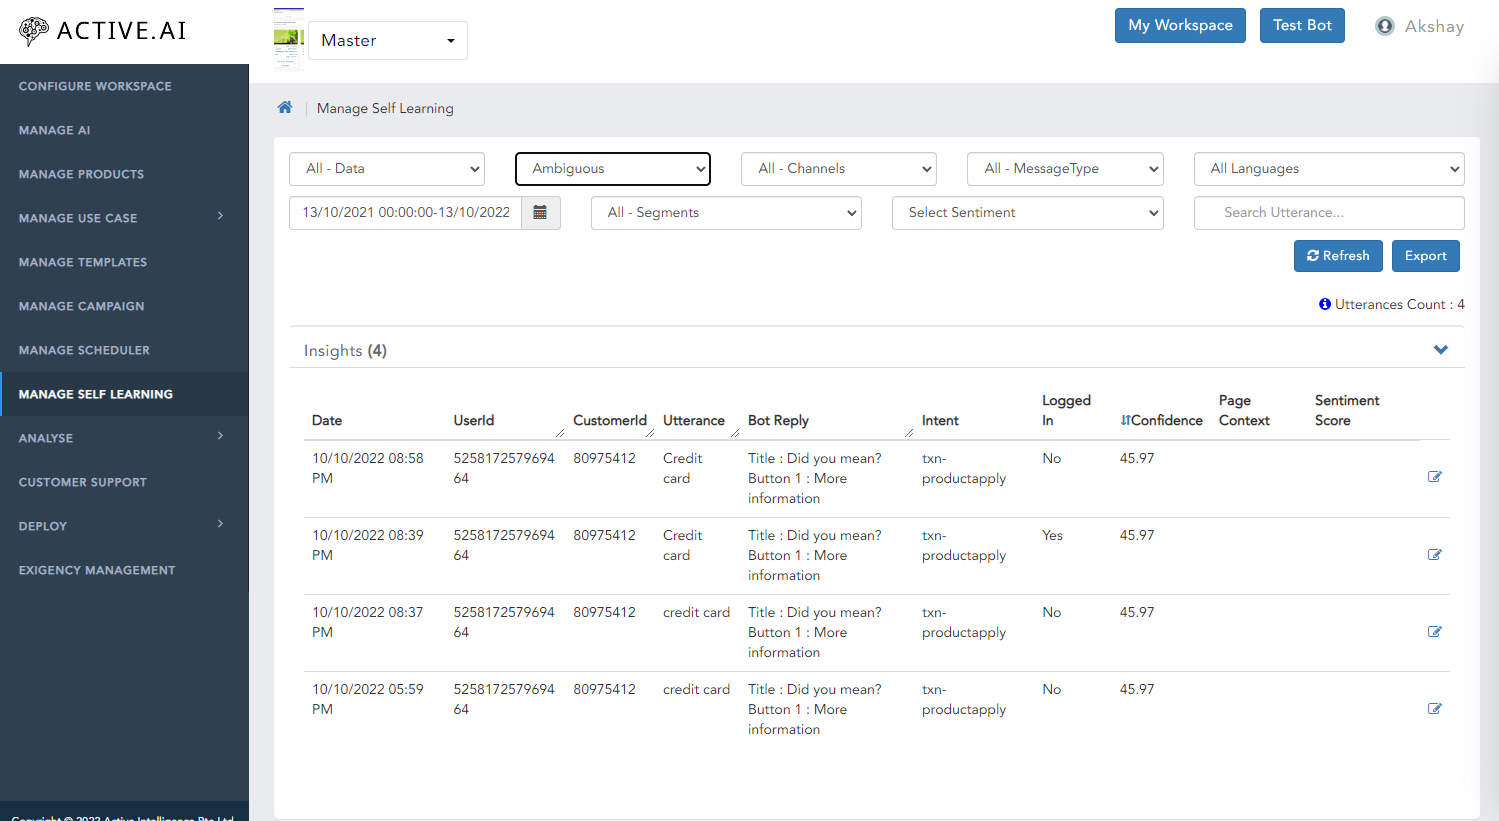This screenshot has width=1499, height=821.
Task: Click the Logged In column header
Action: tap(1066, 410)
